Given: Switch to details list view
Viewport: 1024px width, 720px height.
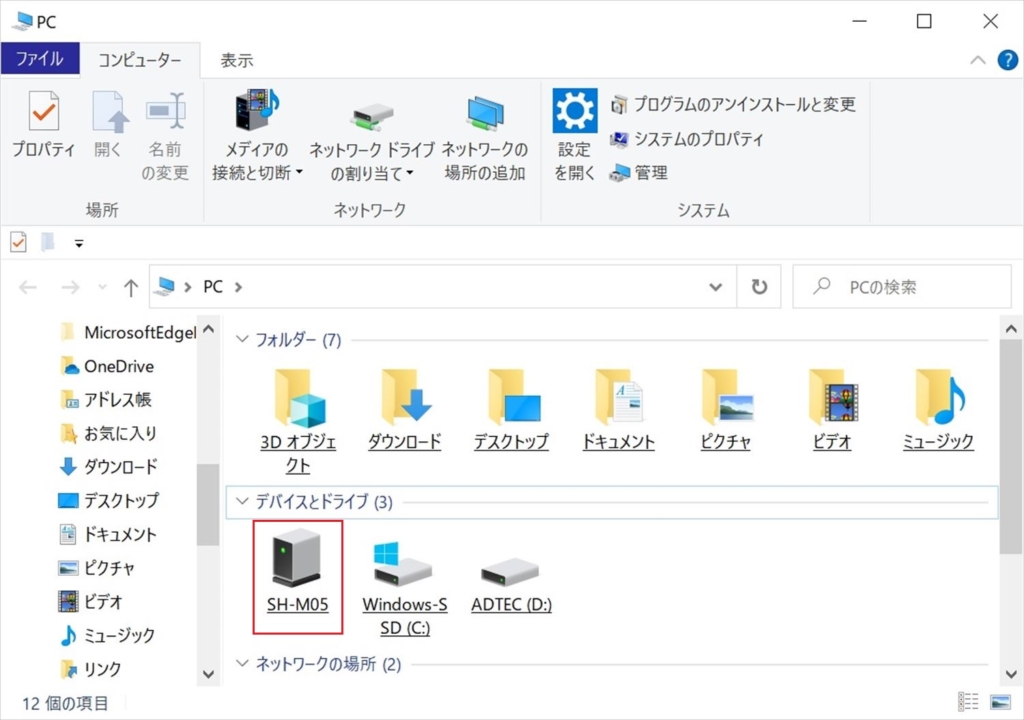Looking at the screenshot, I should point(968,702).
